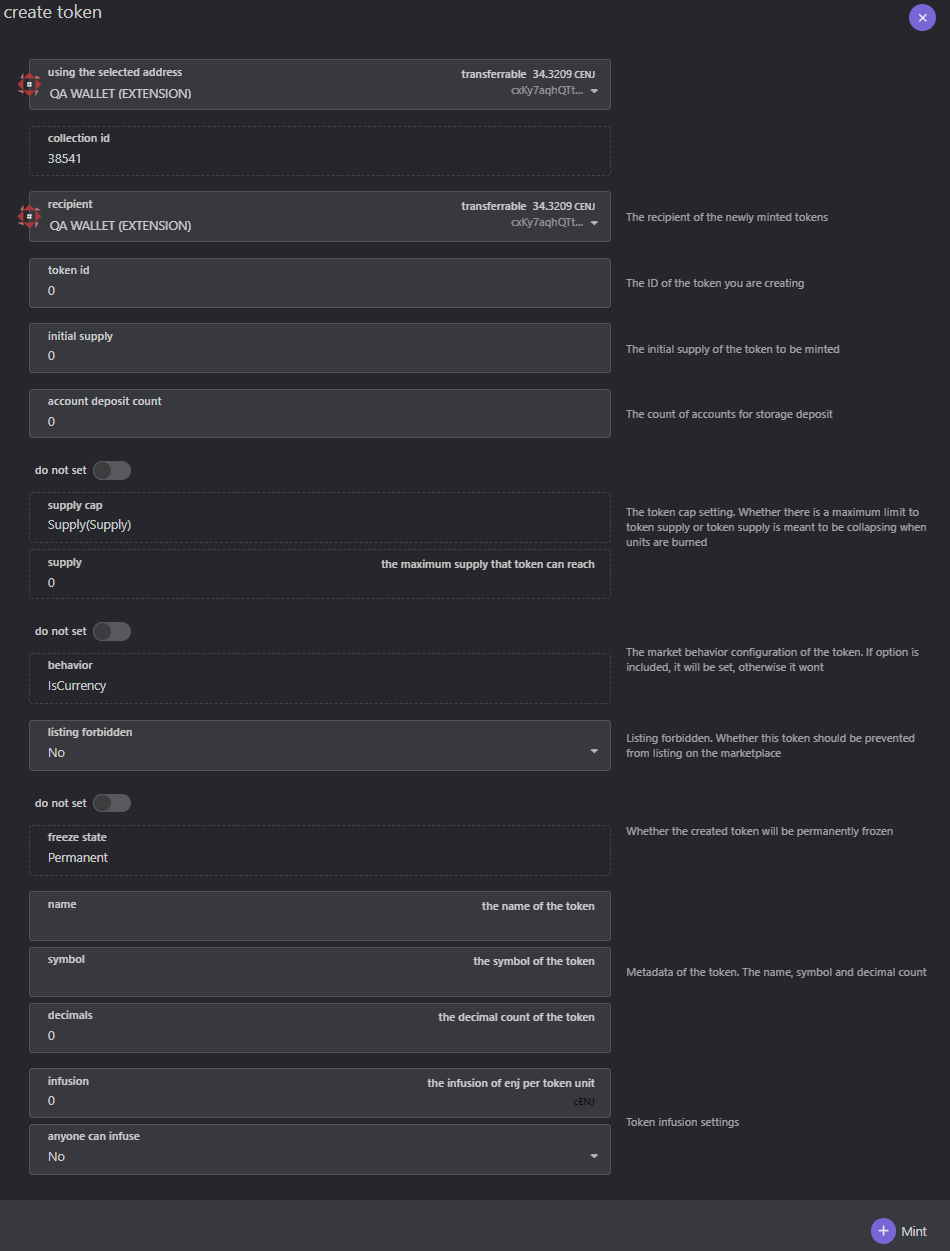Toggle the freeze state 'do not set' switch
The height and width of the screenshot is (1251, 950).
click(112, 803)
